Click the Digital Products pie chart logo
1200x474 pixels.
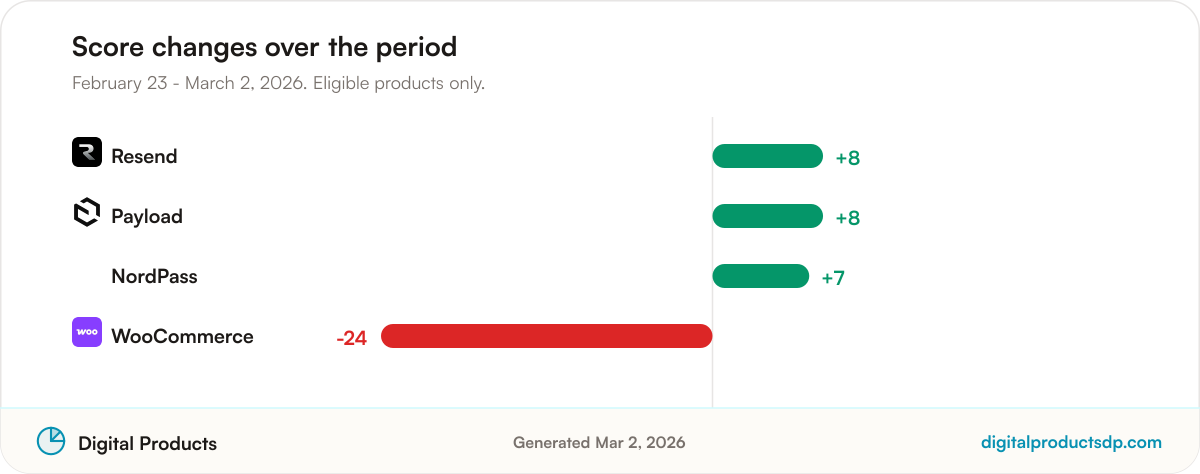(x=51, y=441)
